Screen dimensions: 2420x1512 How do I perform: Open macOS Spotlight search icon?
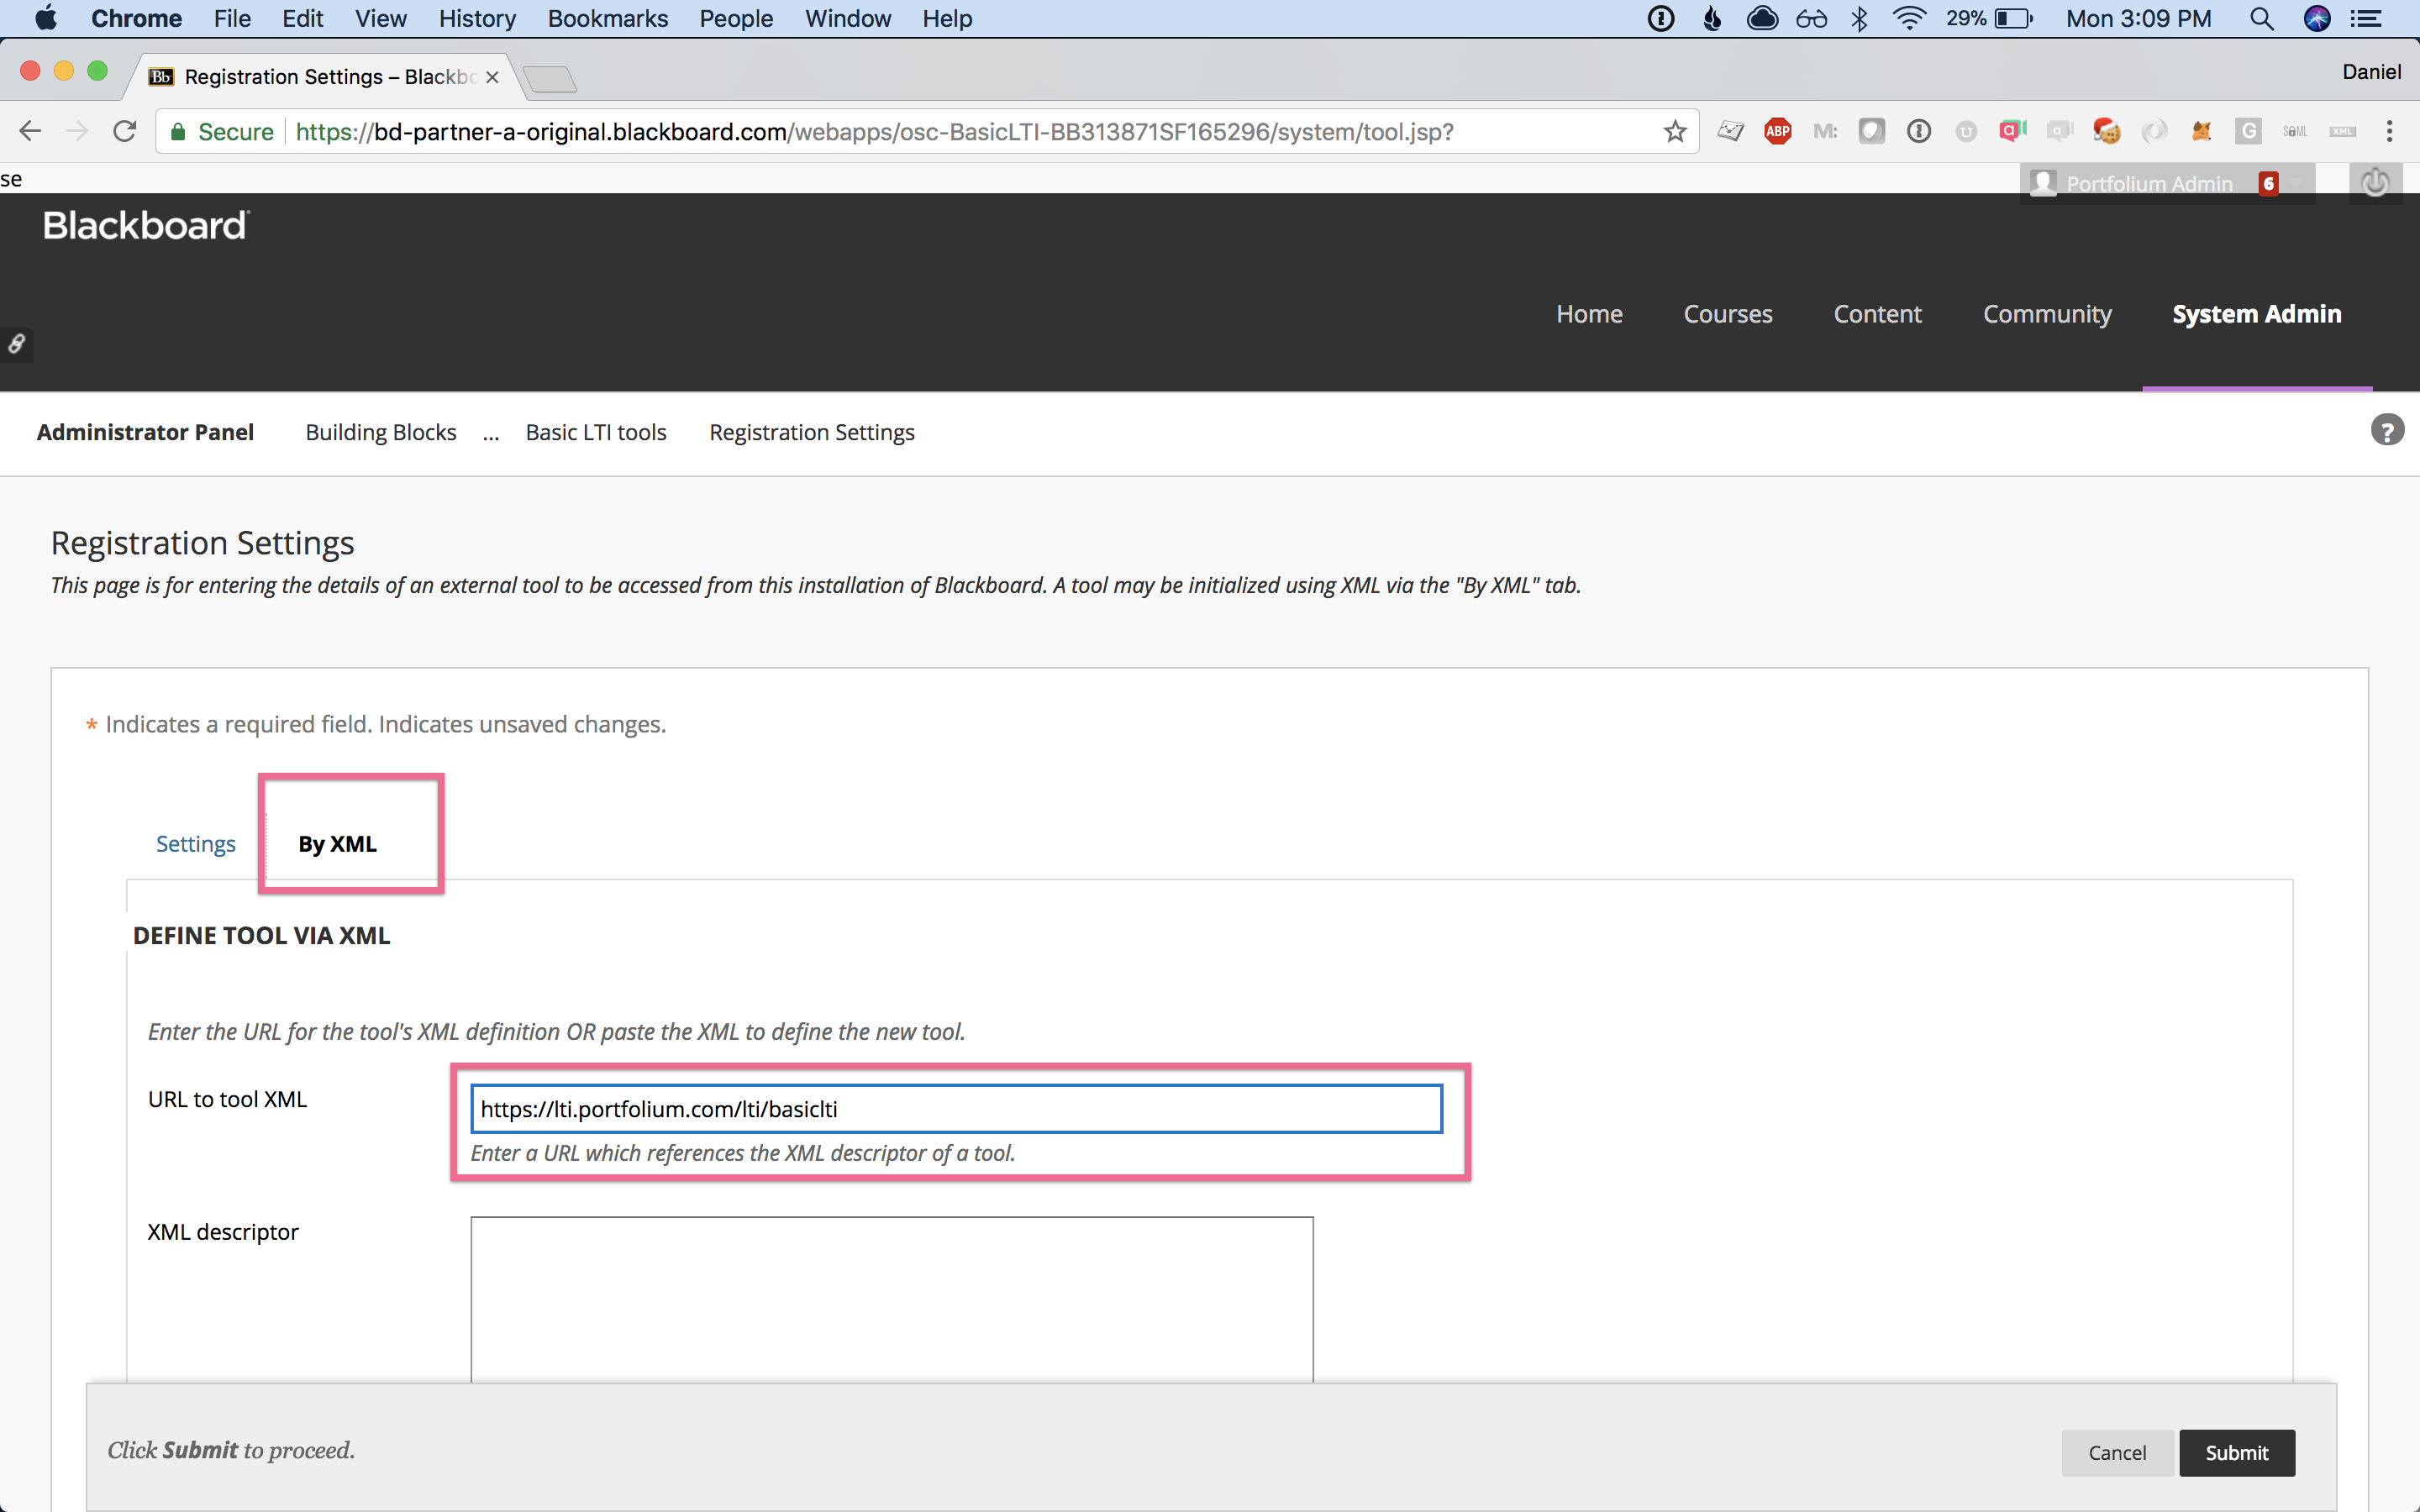[2262, 18]
